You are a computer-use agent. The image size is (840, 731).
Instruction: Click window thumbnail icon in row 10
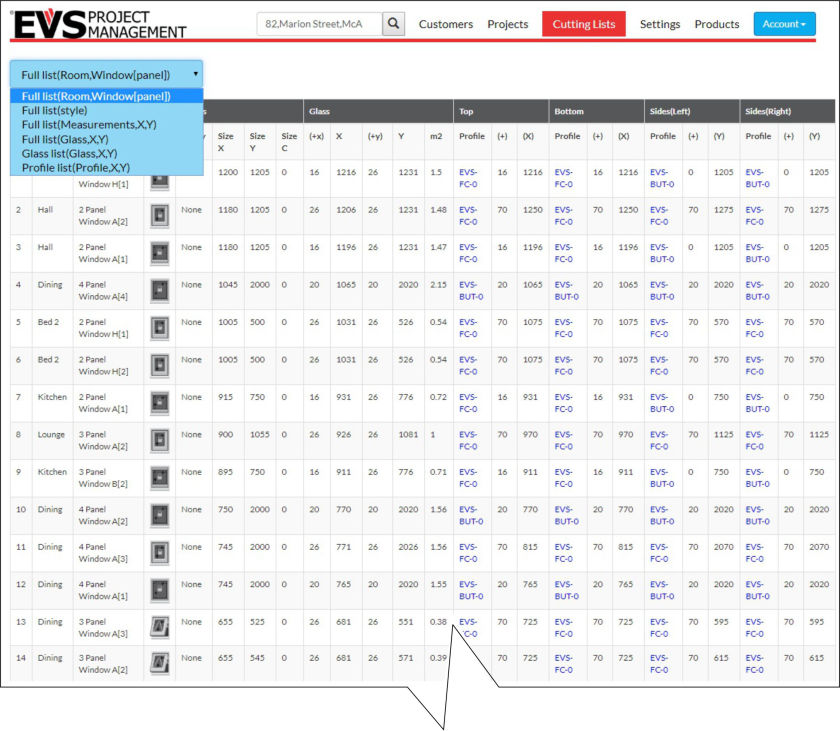click(159, 515)
